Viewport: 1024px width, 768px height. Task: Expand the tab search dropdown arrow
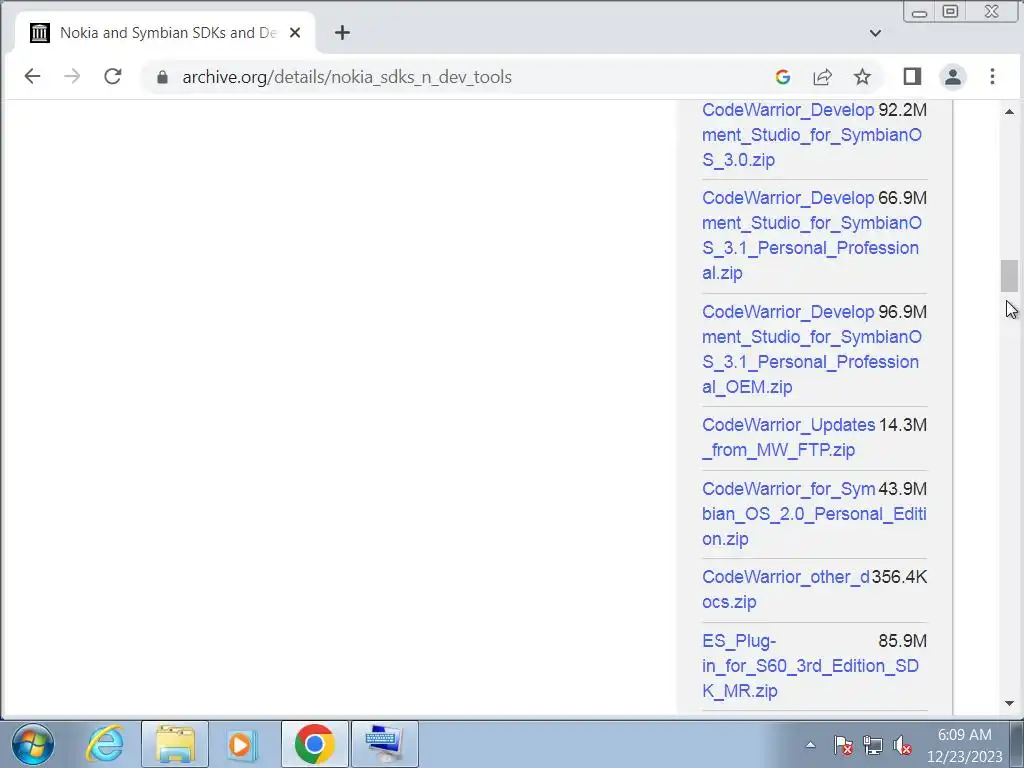[x=876, y=33]
